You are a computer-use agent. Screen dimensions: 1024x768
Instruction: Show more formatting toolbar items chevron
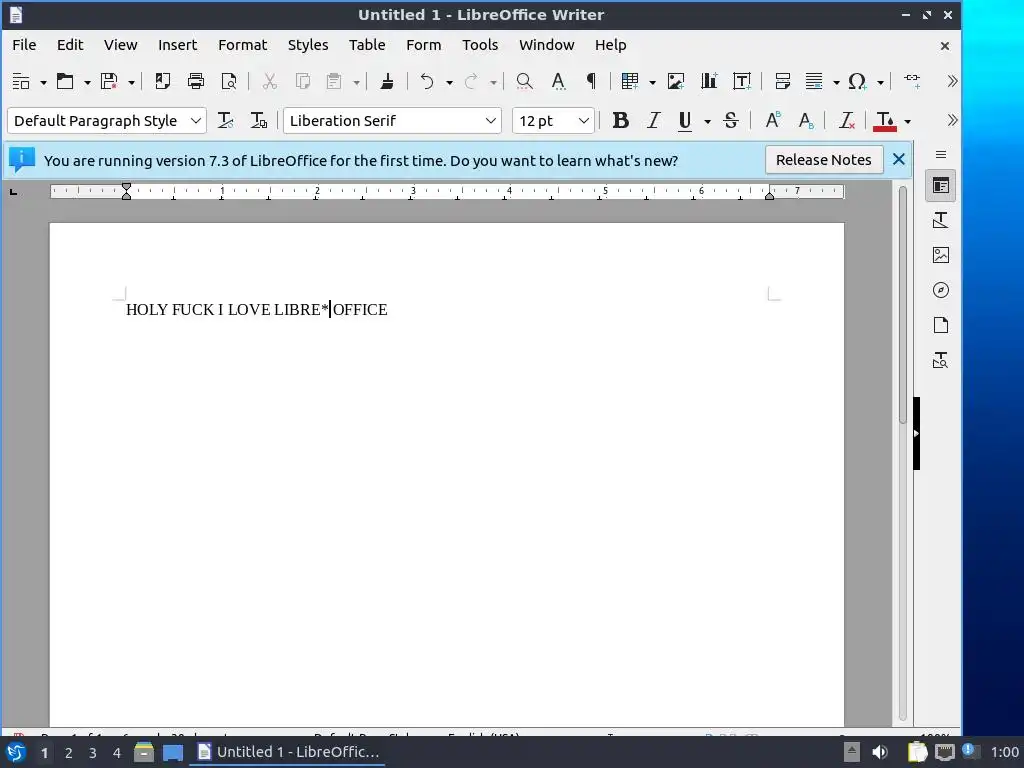pos(952,120)
